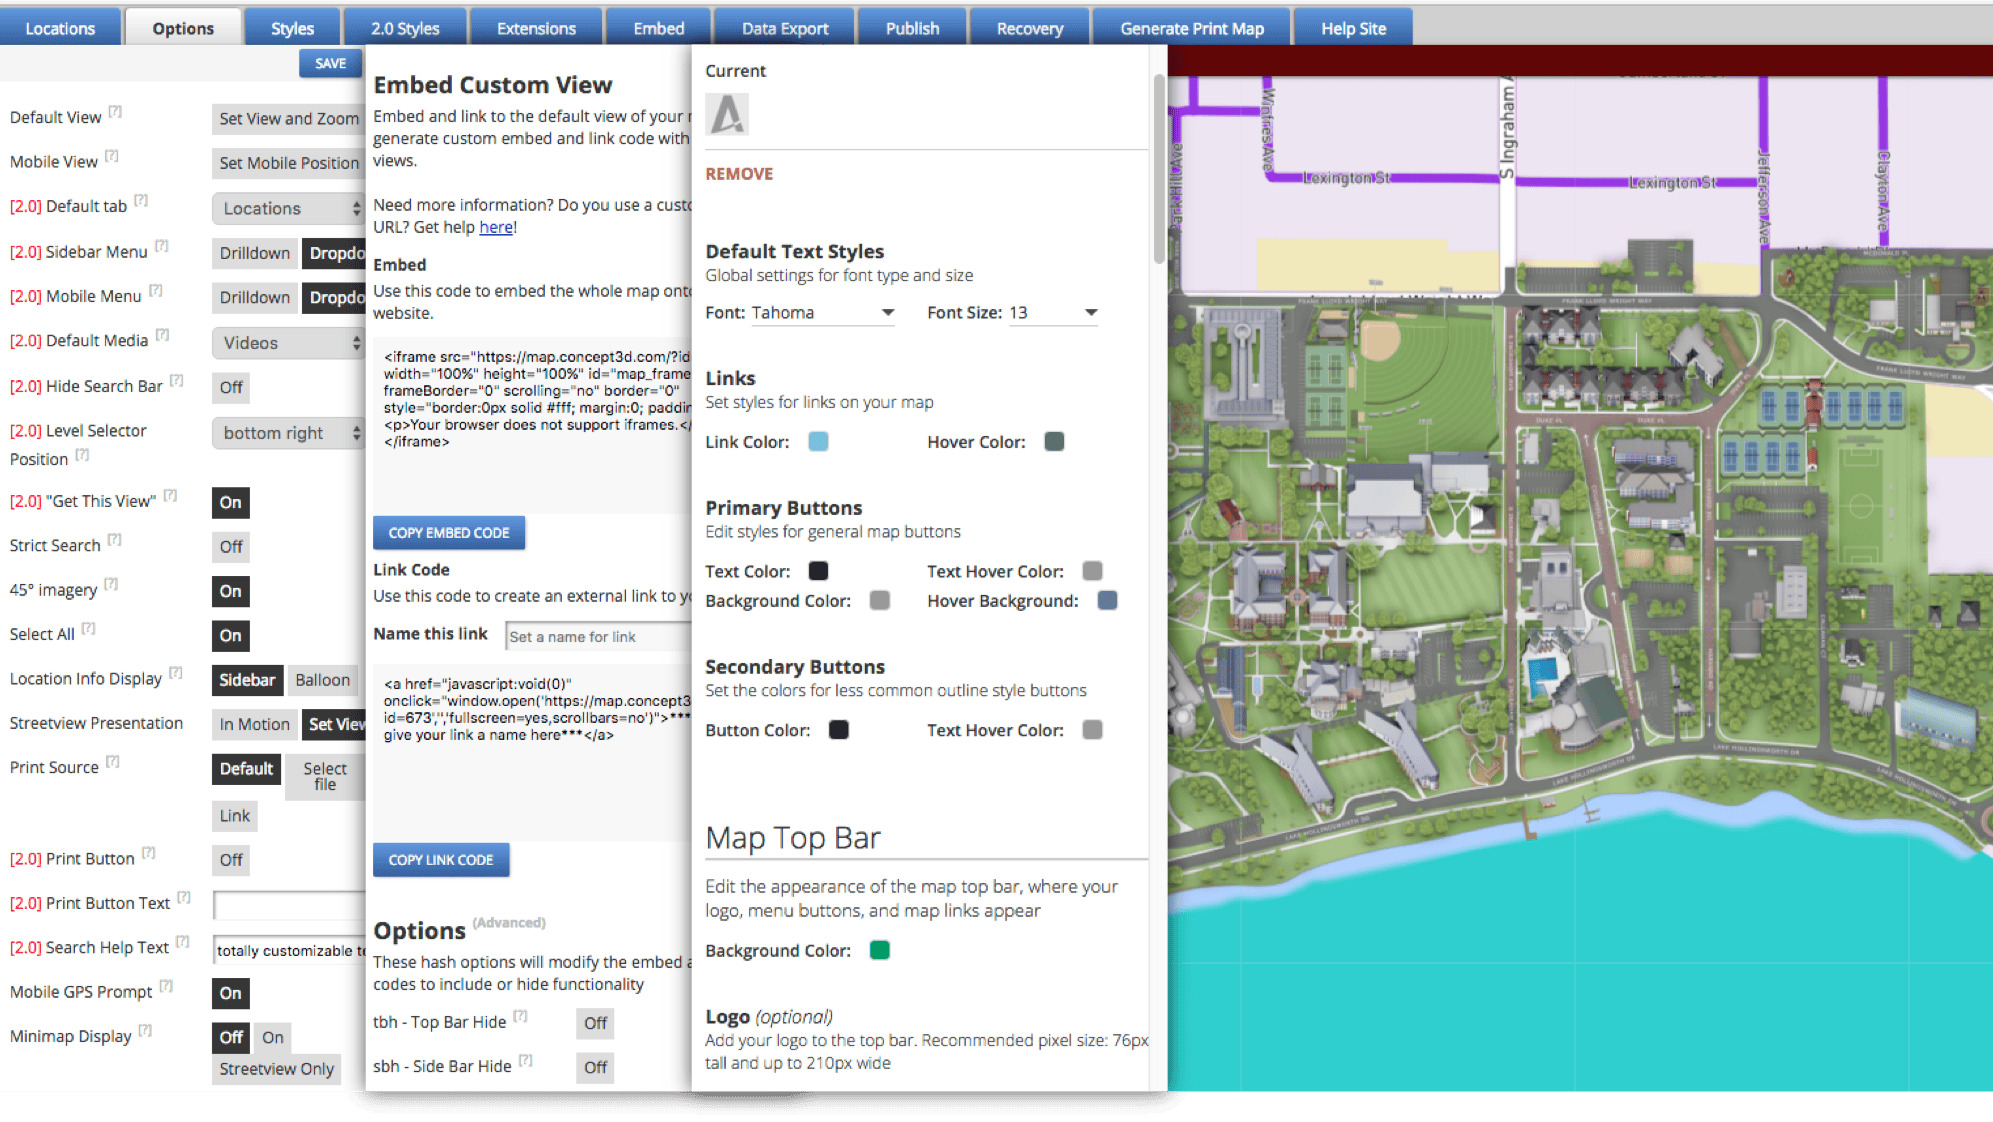Click the Link Color swatch
Viewport: 1993px width, 1122px height.
pyautogui.click(x=817, y=441)
